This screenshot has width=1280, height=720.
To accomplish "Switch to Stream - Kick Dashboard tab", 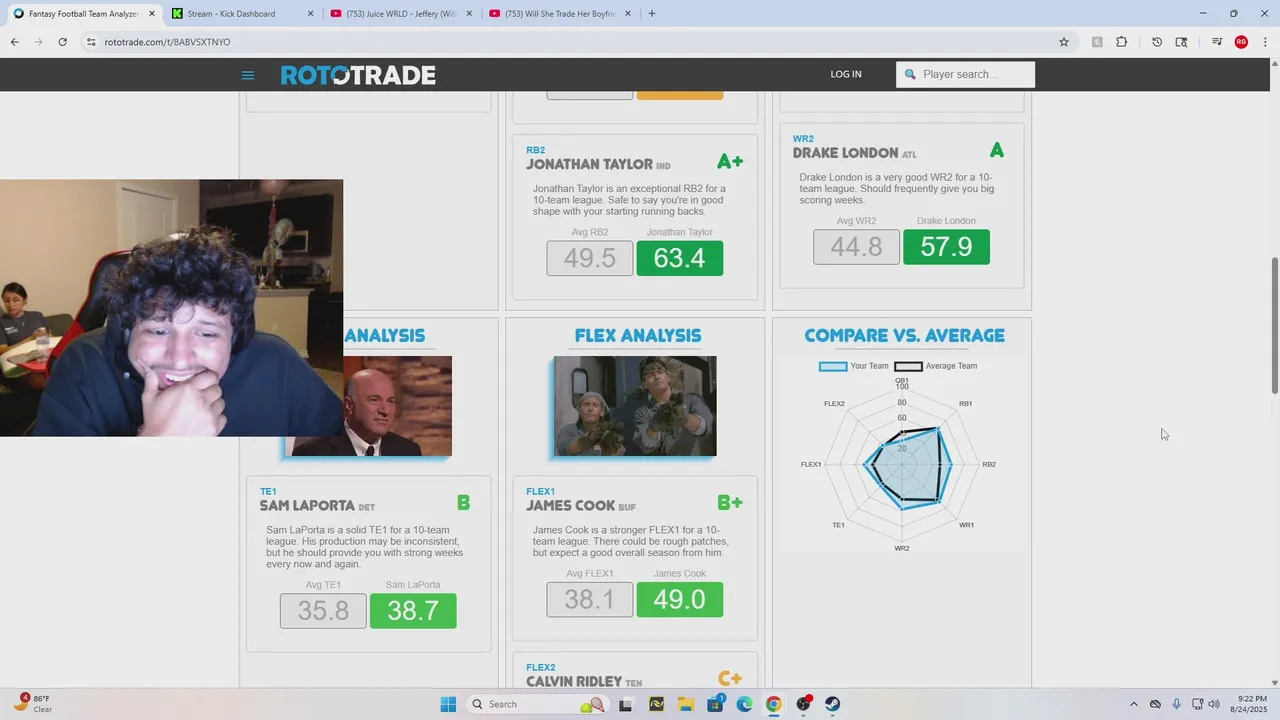I will (x=240, y=14).
